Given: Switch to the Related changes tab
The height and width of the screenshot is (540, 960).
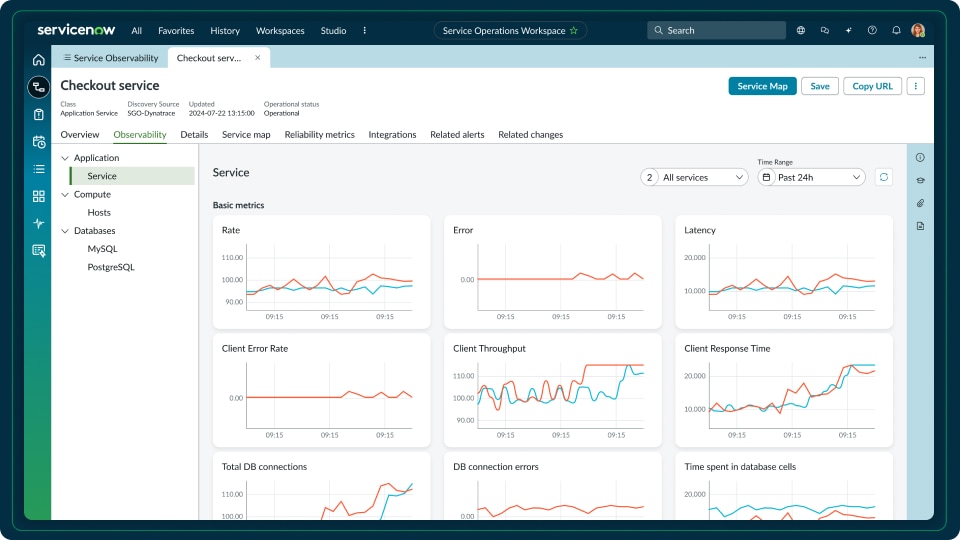Looking at the screenshot, I should point(531,135).
